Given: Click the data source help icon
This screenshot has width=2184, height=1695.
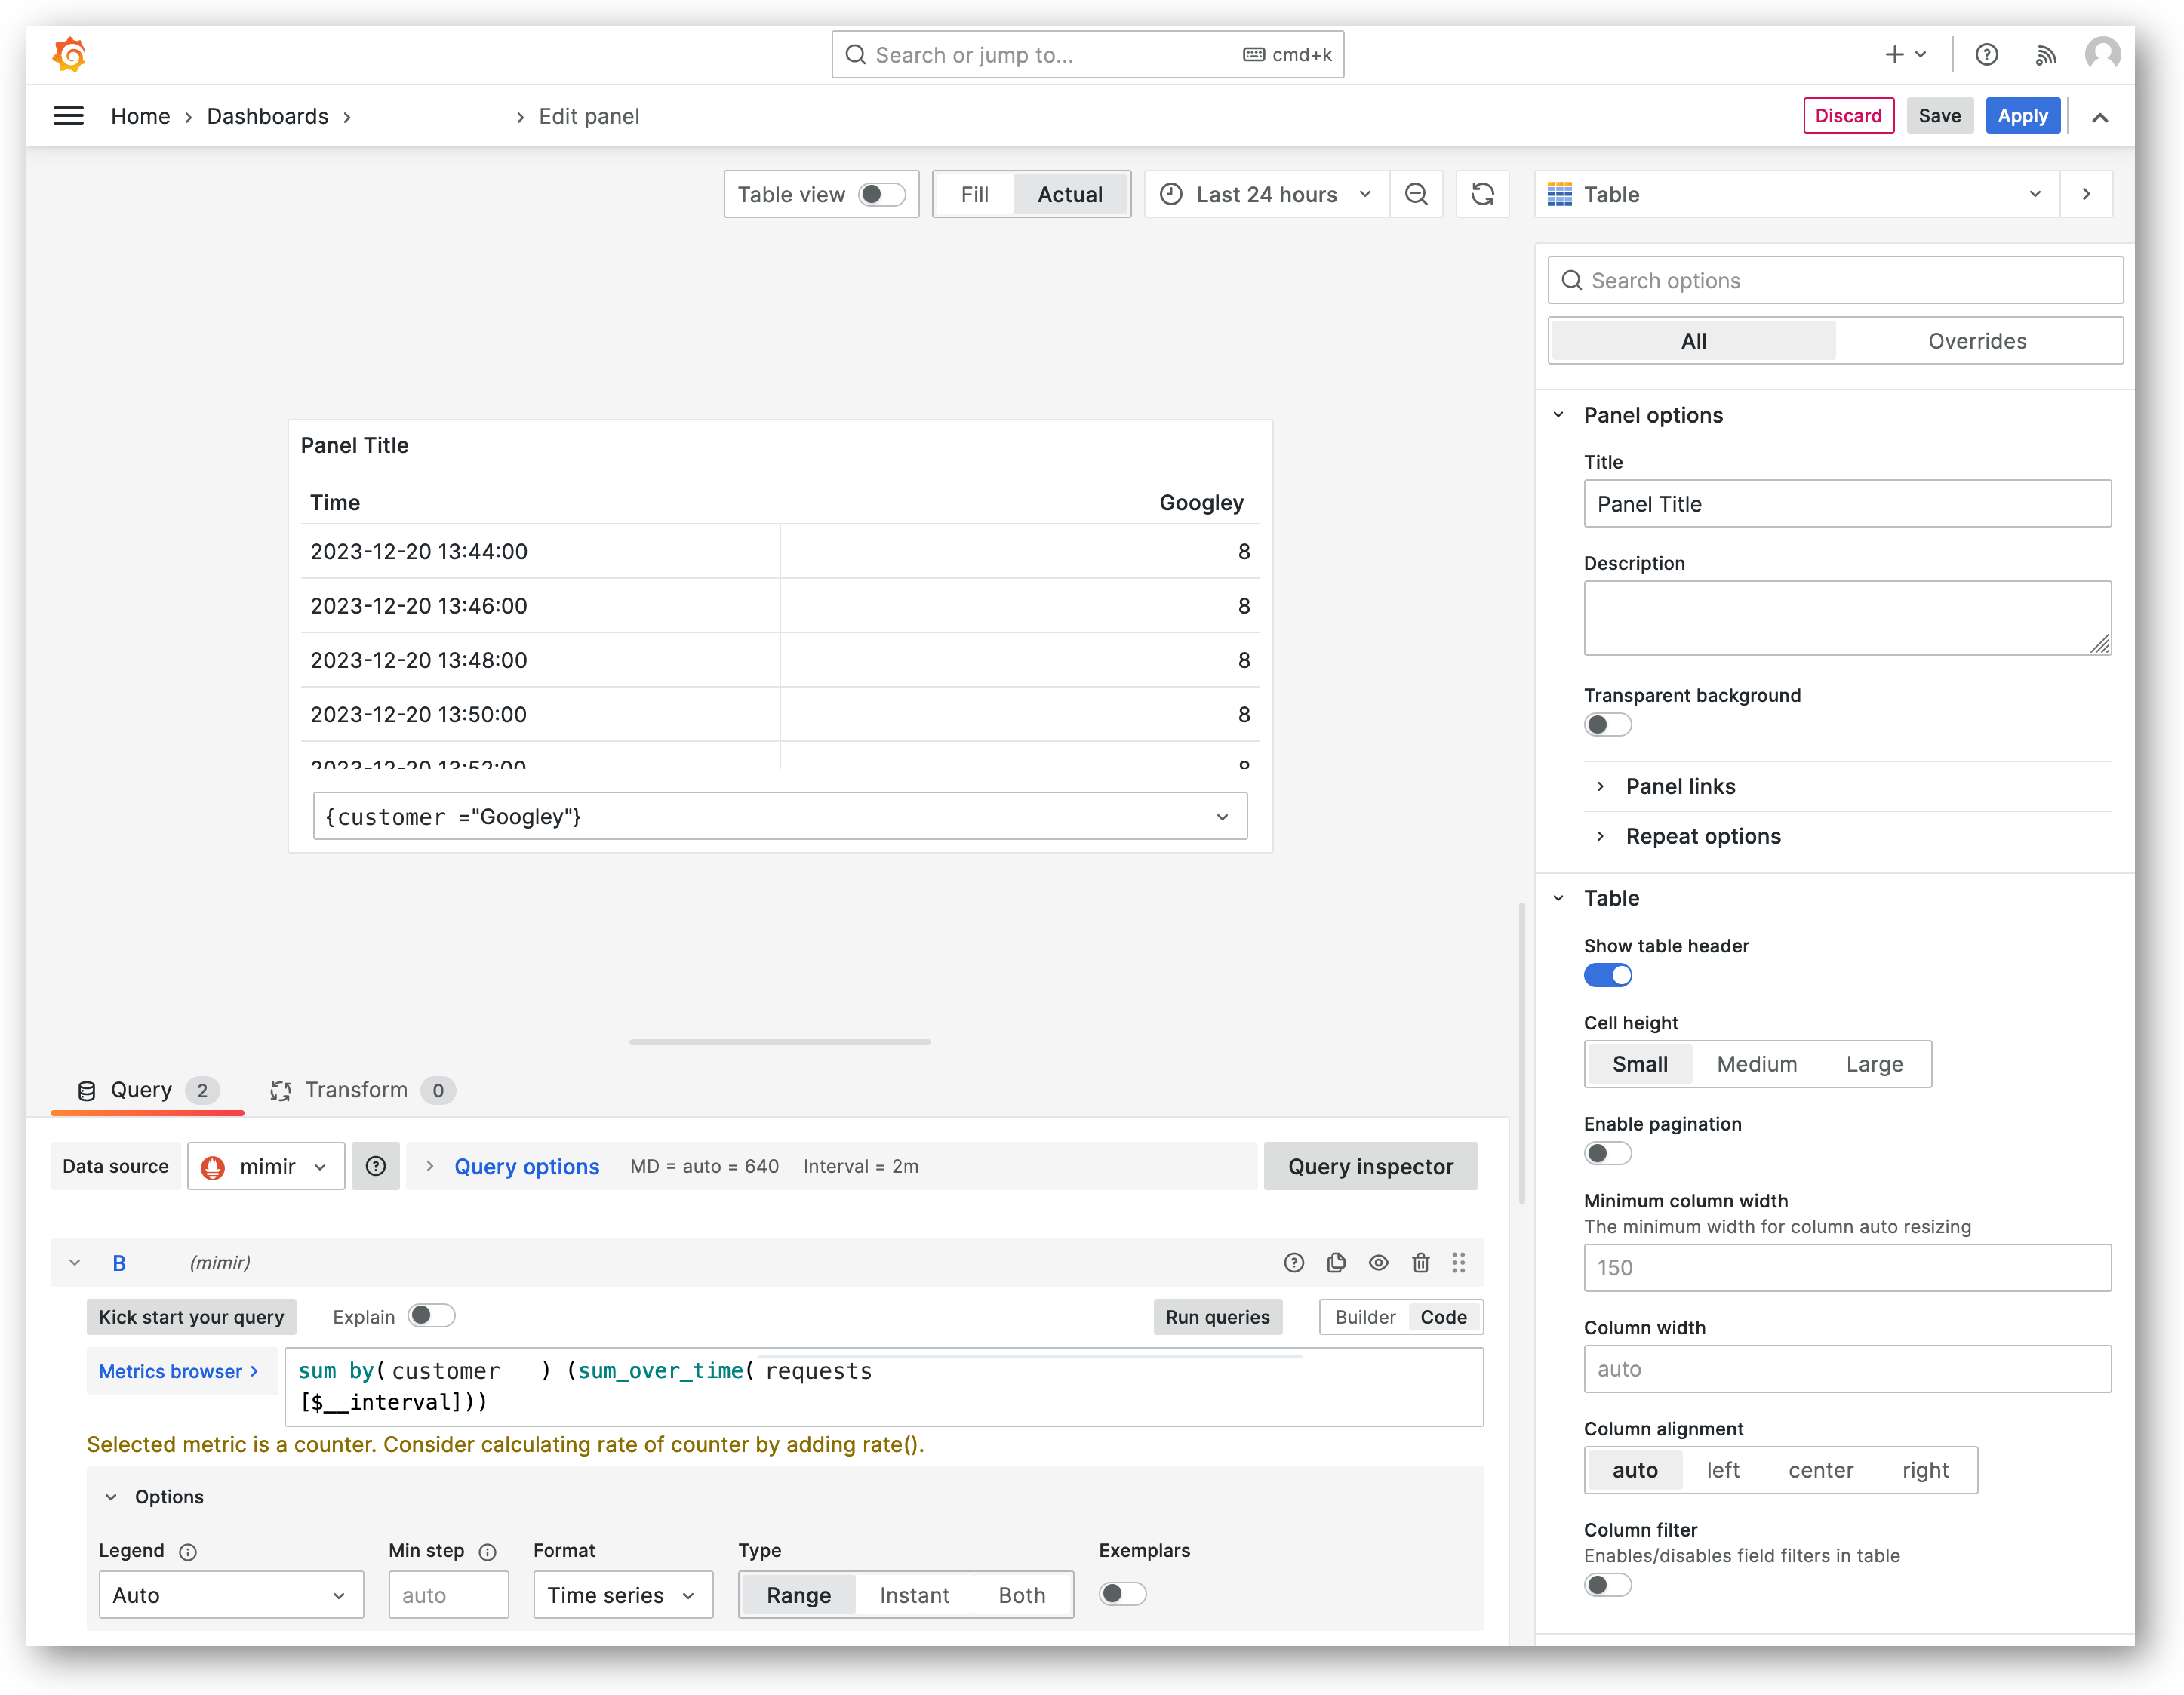Looking at the screenshot, I should pyautogui.click(x=376, y=1166).
